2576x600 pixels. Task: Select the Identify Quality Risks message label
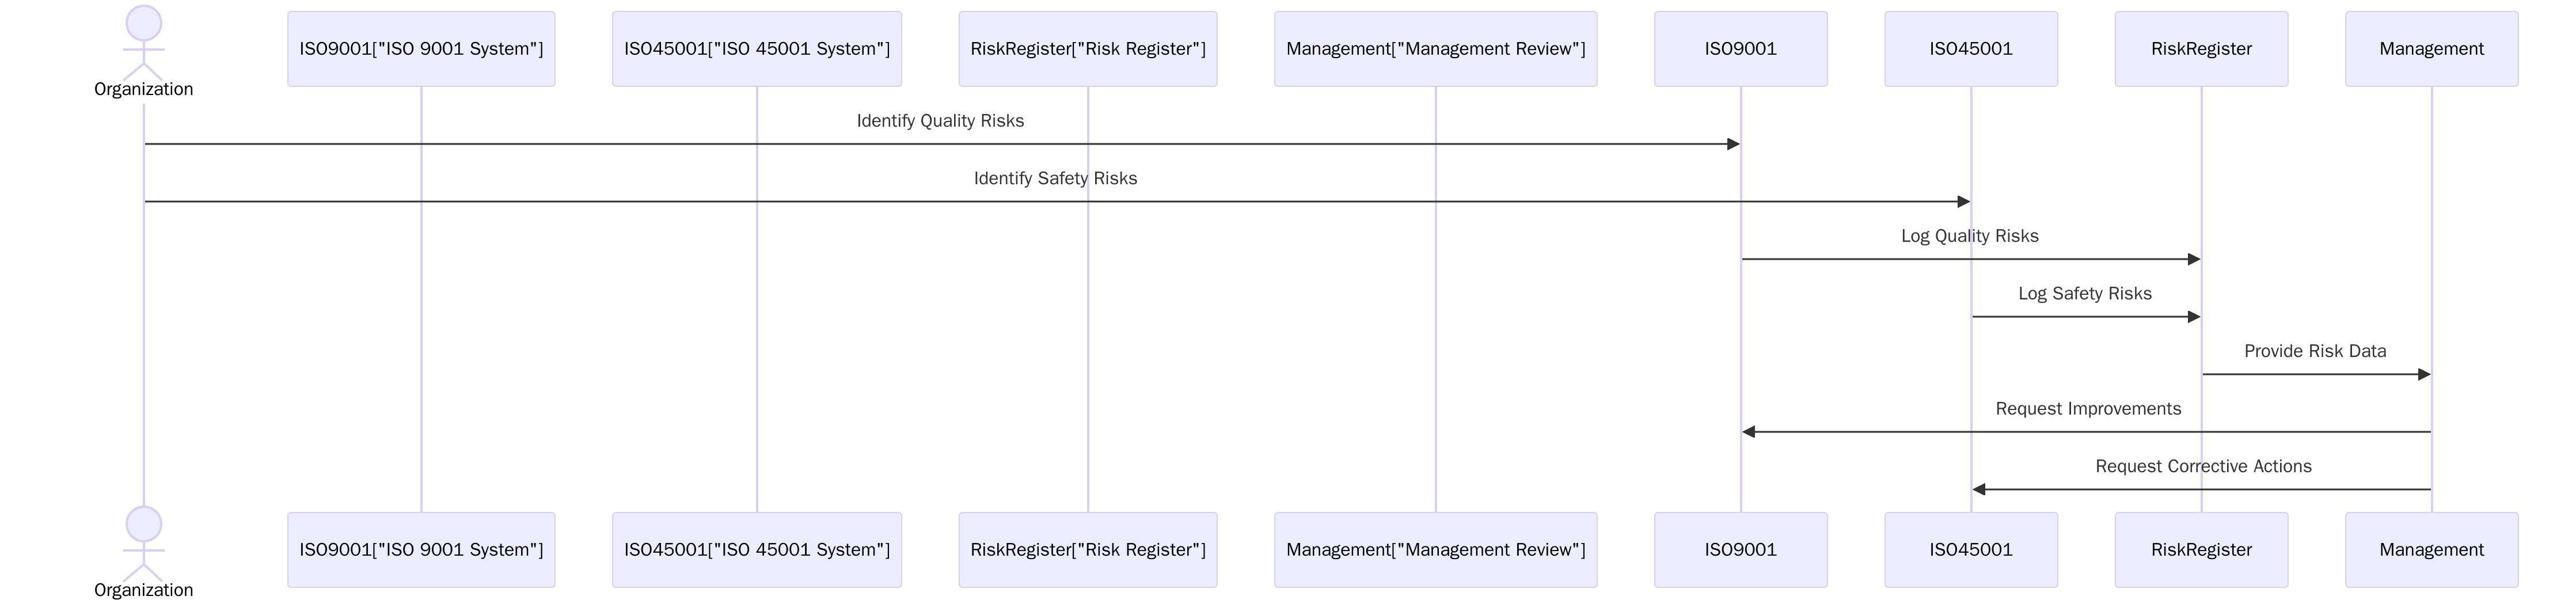pos(941,120)
